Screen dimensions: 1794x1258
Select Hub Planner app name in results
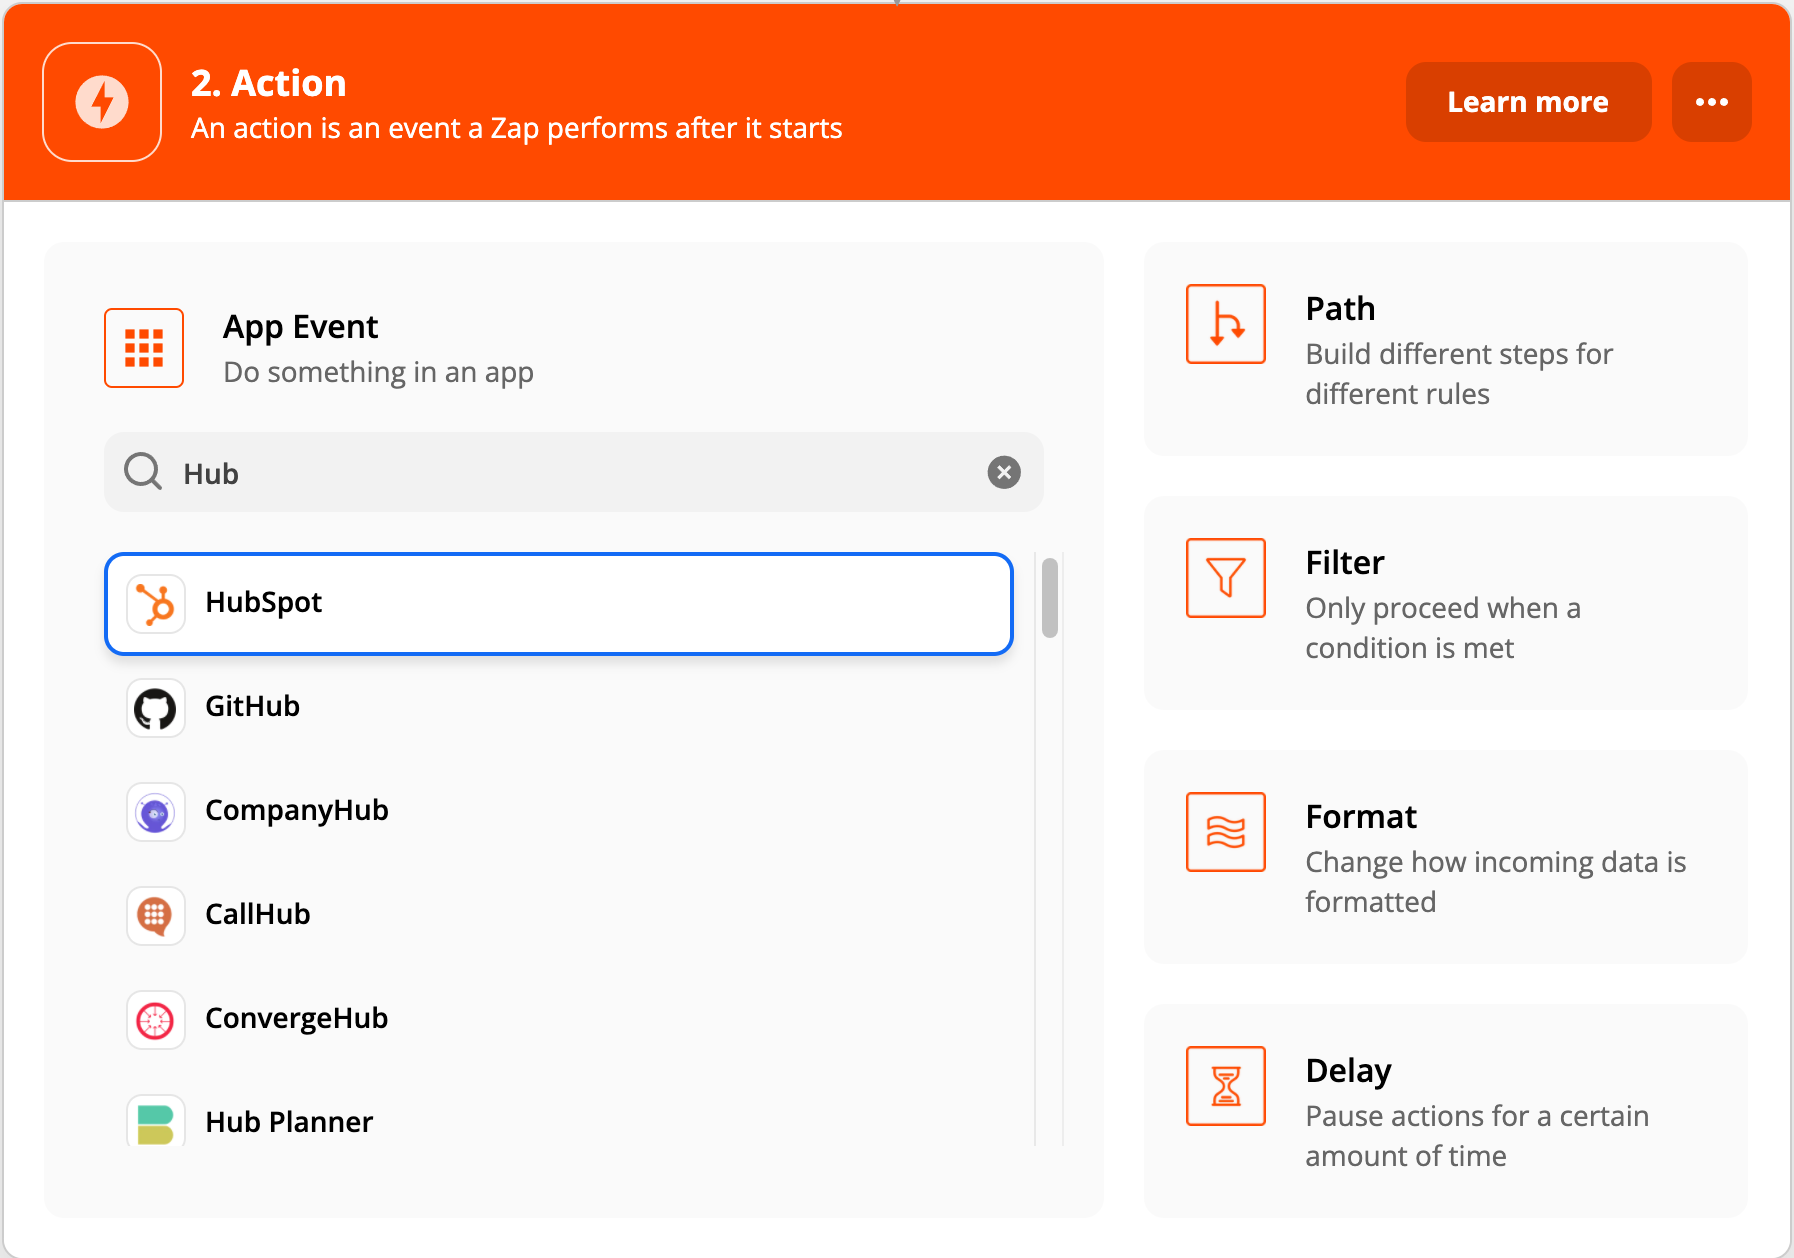(x=289, y=1122)
